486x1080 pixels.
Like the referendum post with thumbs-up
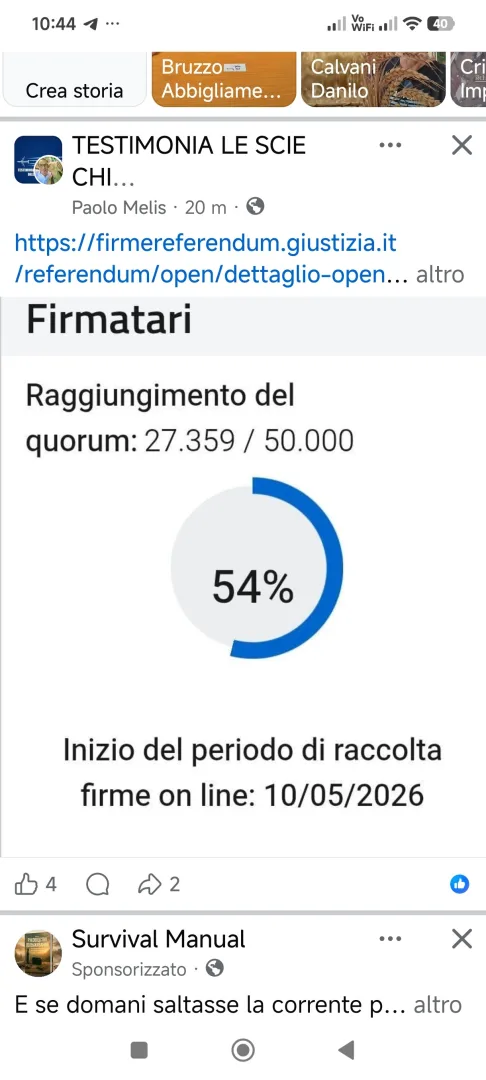coord(26,884)
